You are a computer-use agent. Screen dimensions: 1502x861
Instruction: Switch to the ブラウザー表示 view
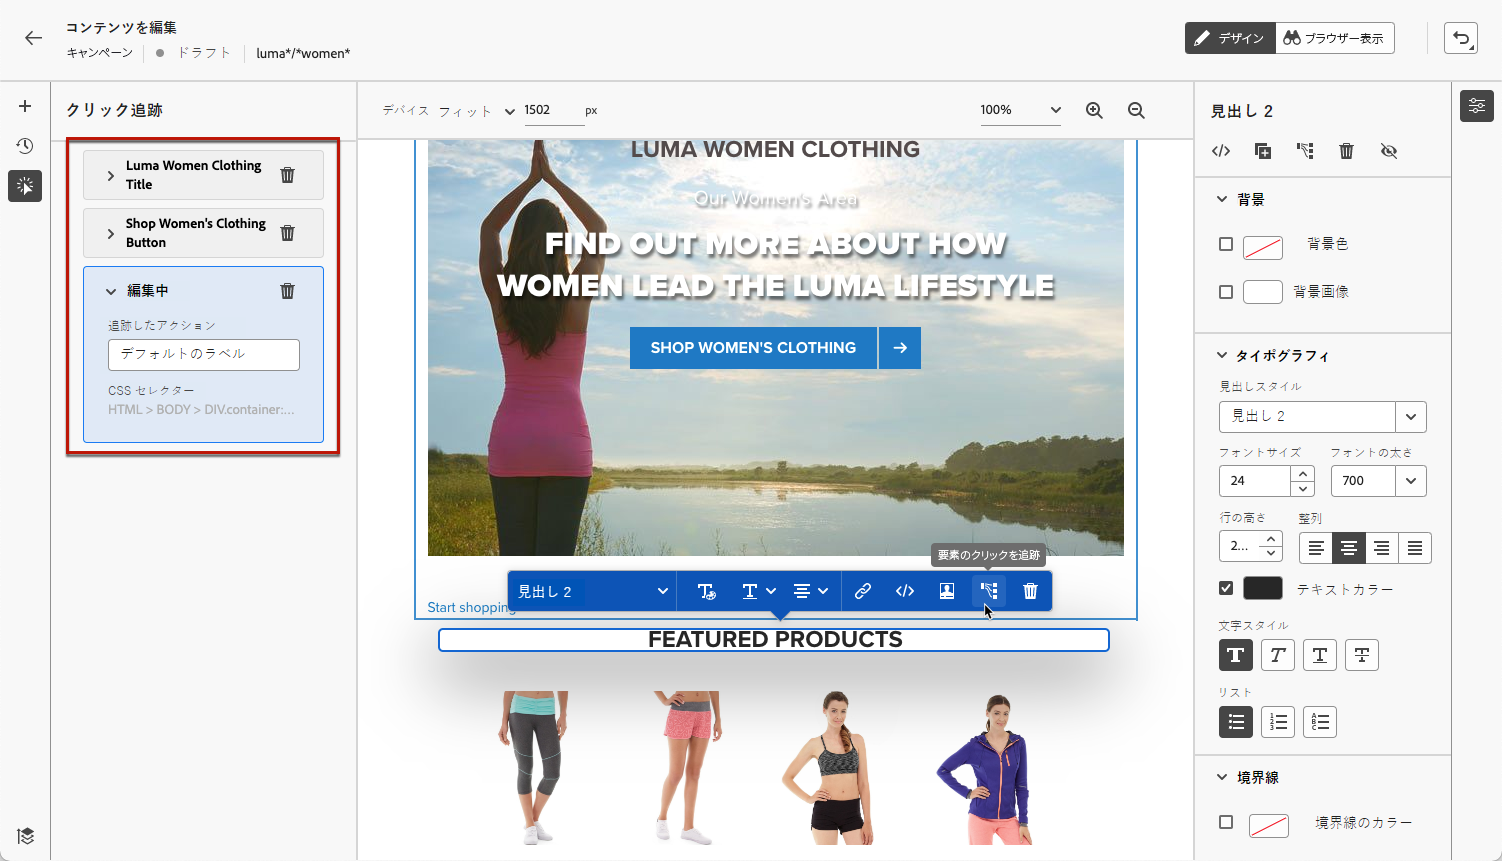coord(1335,38)
